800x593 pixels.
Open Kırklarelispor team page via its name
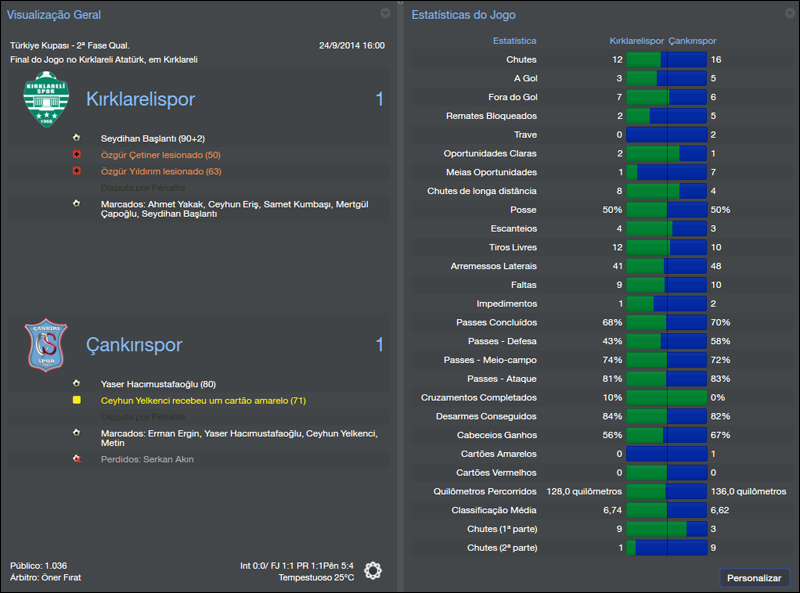[x=140, y=99]
